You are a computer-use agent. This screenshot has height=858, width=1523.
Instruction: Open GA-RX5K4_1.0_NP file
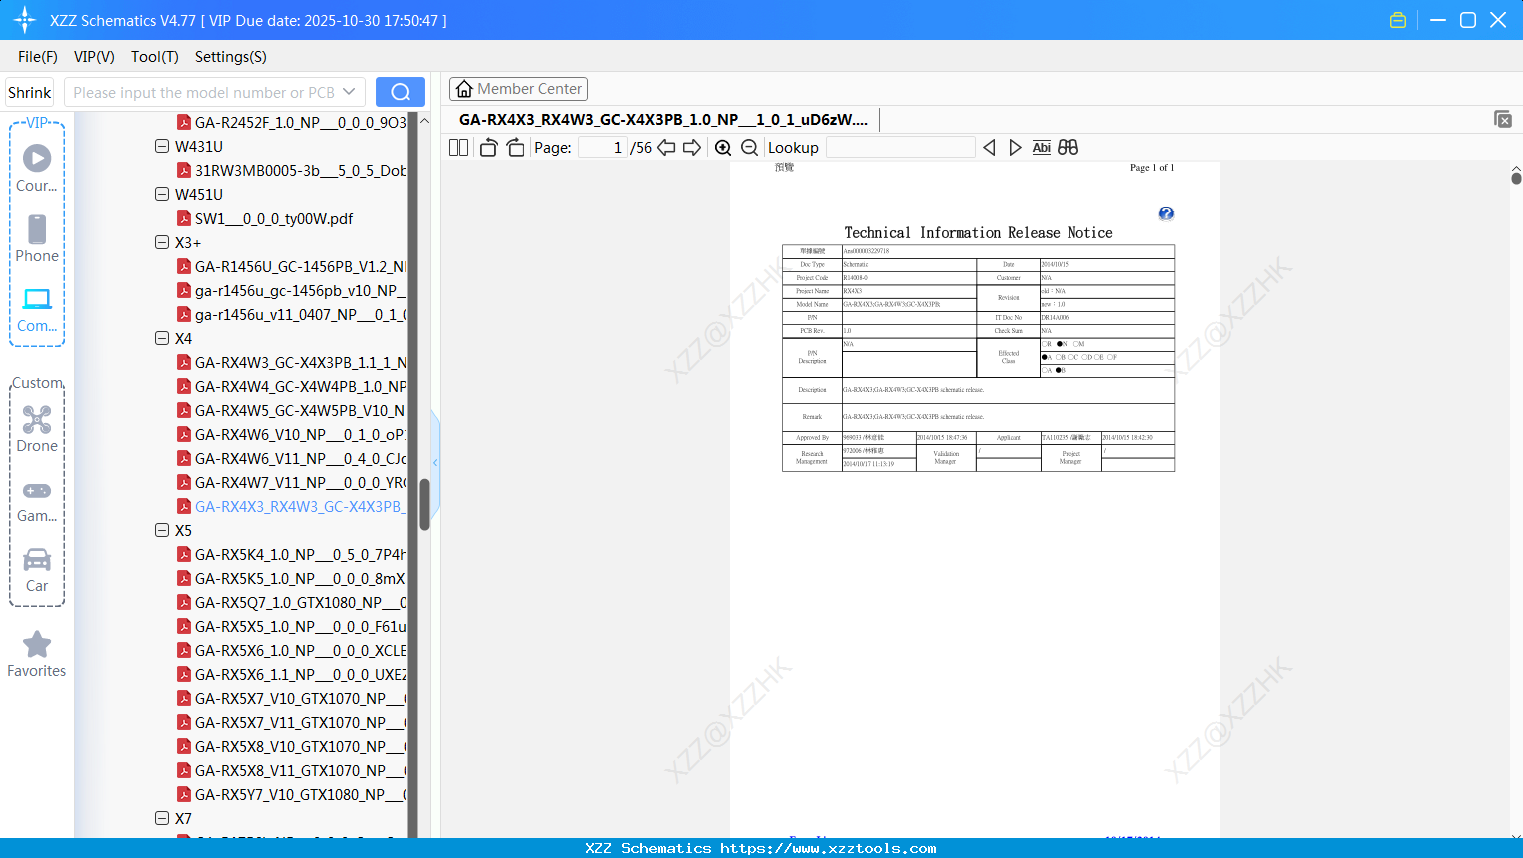tap(301, 554)
